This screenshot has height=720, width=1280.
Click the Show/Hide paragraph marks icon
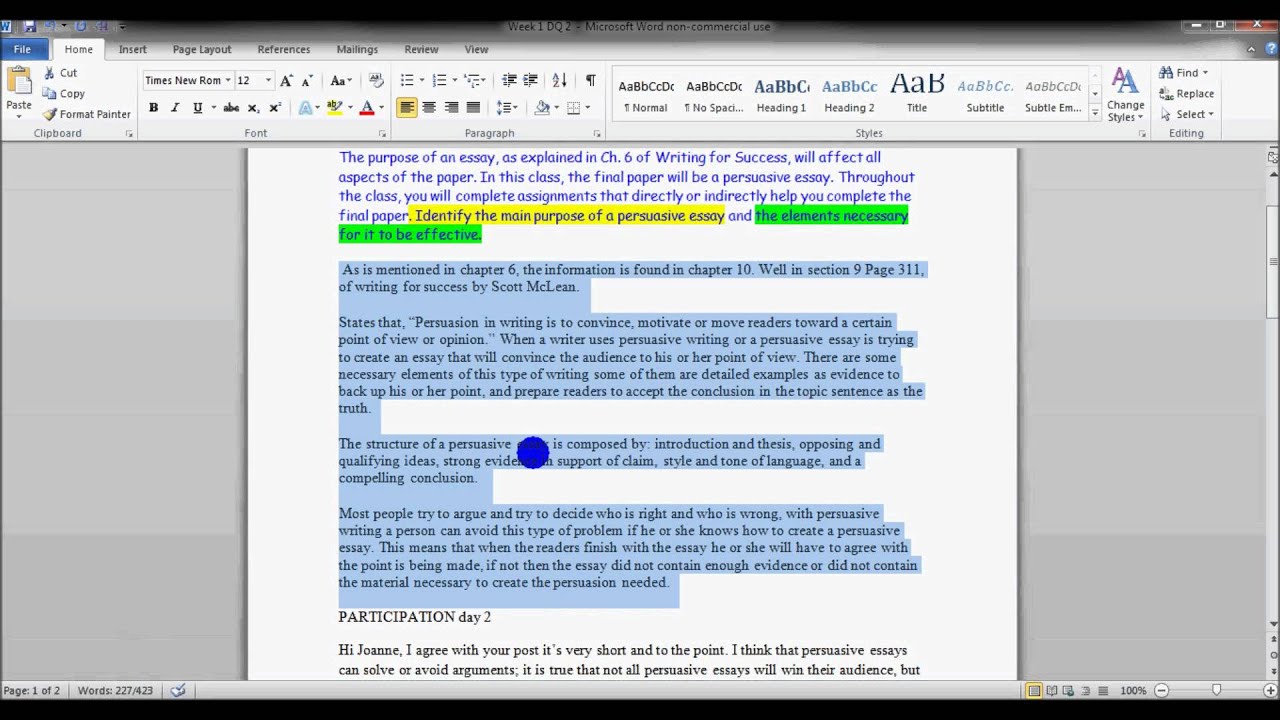pos(590,80)
